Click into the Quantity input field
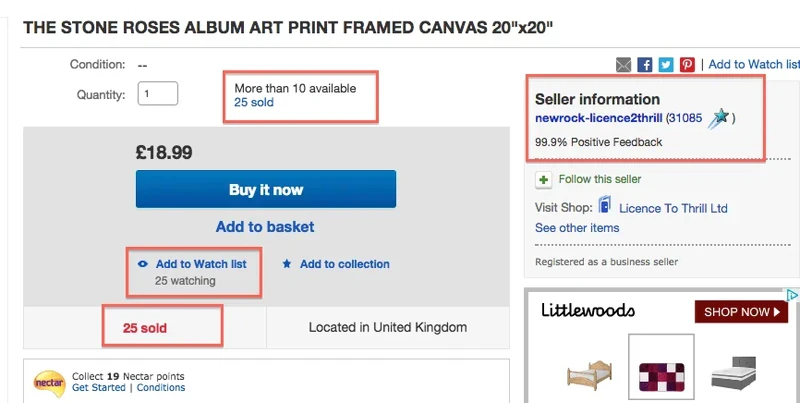This screenshot has width=800, height=403. pos(158,94)
